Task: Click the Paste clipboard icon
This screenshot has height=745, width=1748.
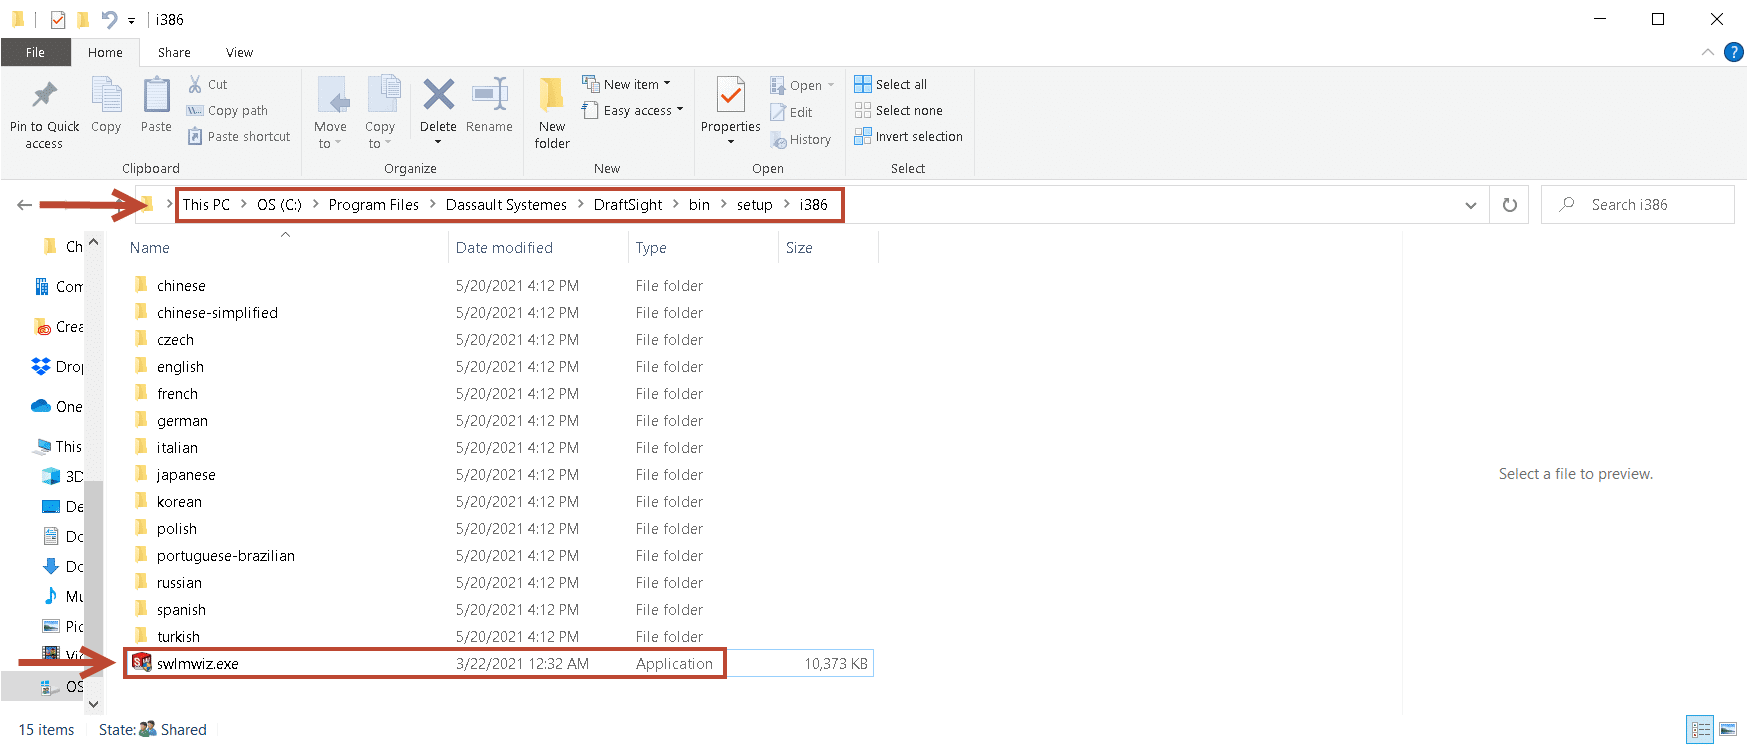Action: [156, 96]
